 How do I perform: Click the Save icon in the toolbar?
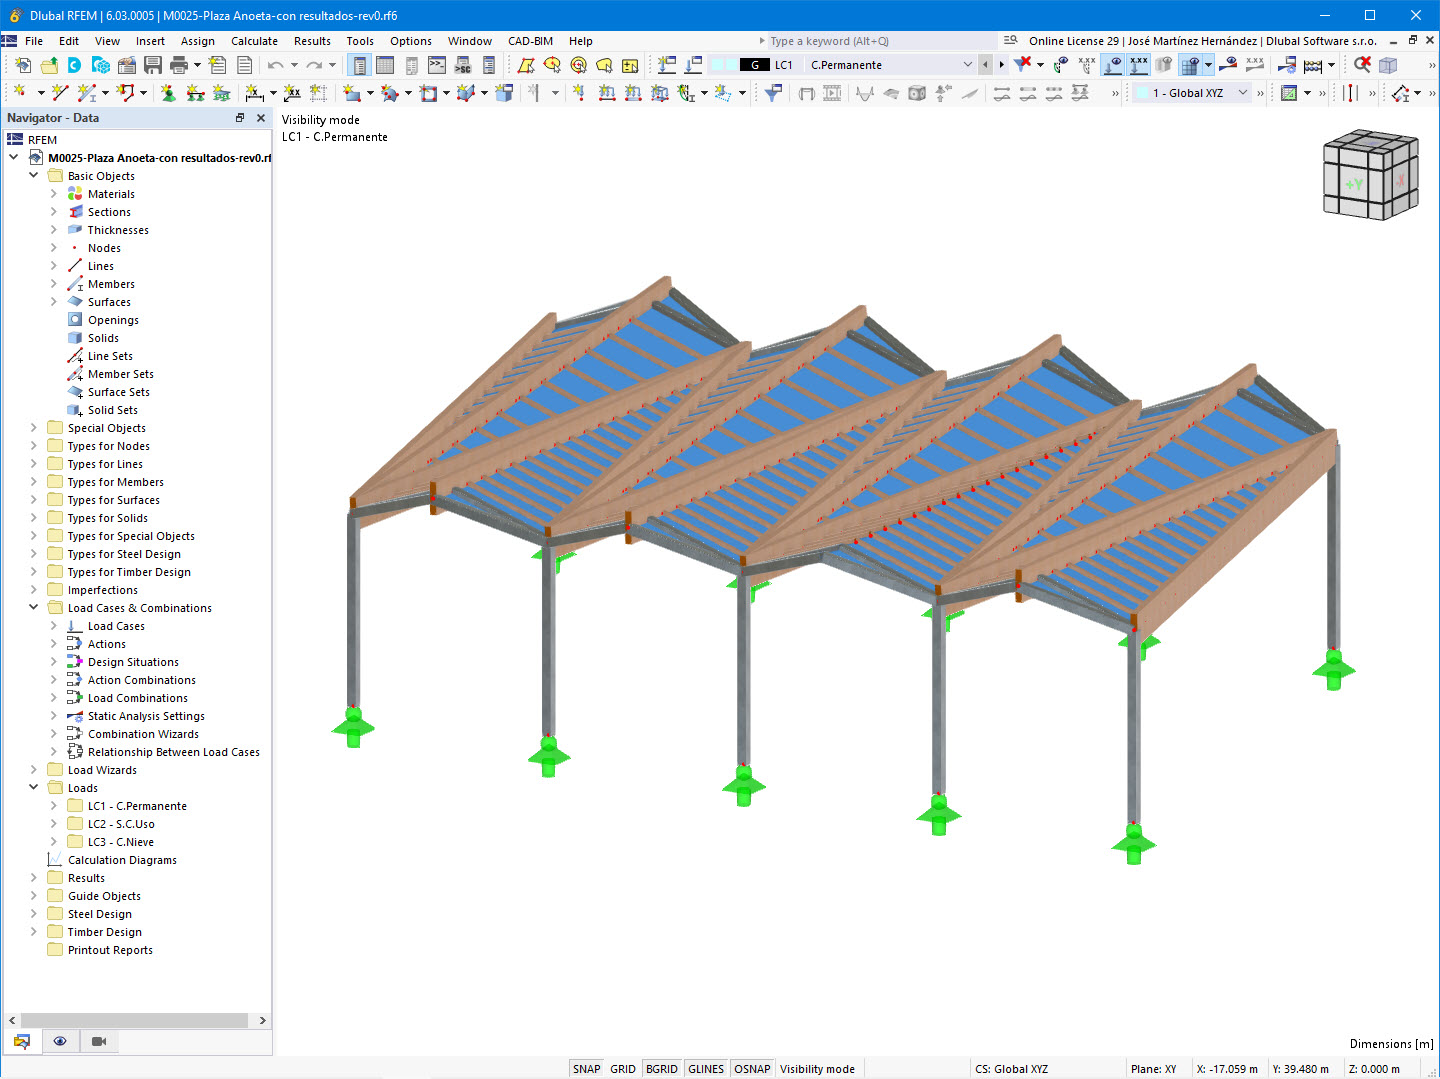pos(152,64)
